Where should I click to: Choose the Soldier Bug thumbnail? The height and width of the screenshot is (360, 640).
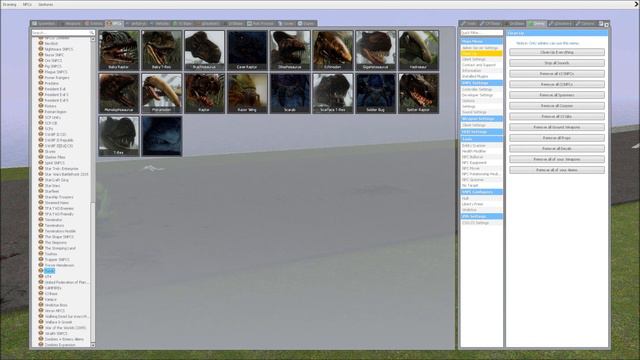coord(376,93)
